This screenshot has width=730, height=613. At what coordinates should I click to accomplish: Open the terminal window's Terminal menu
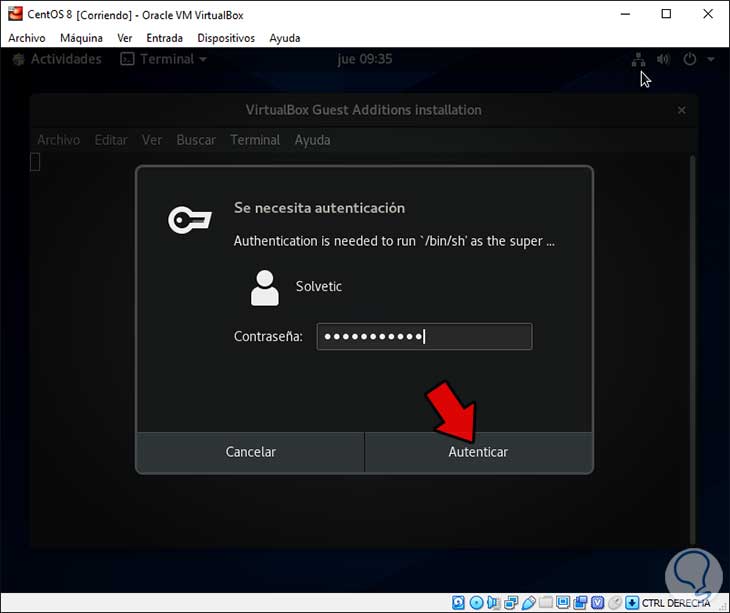click(x=255, y=140)
